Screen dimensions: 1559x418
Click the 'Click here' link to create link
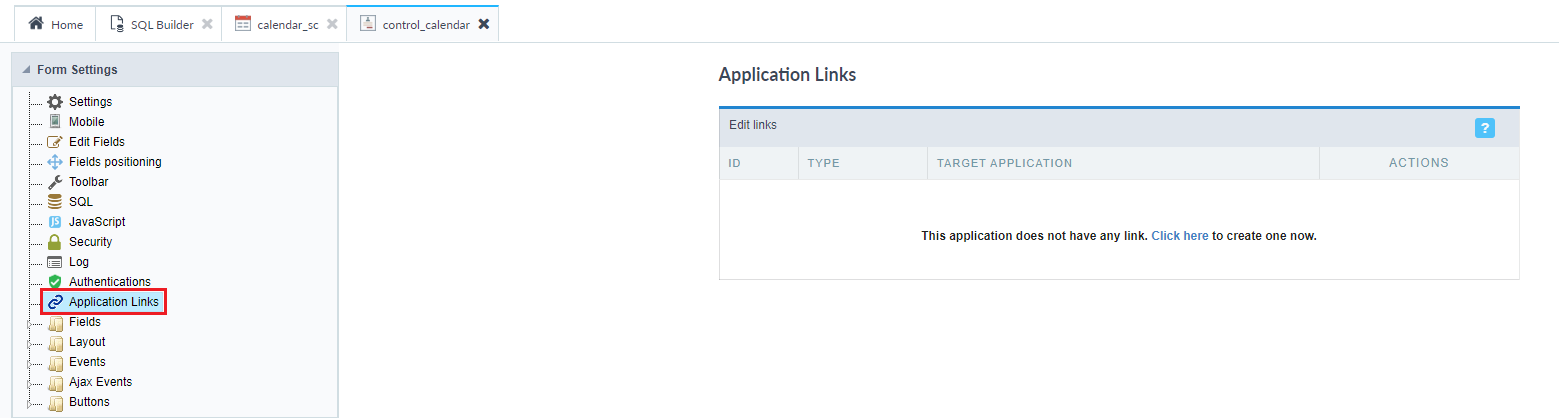pos(1180,237)
